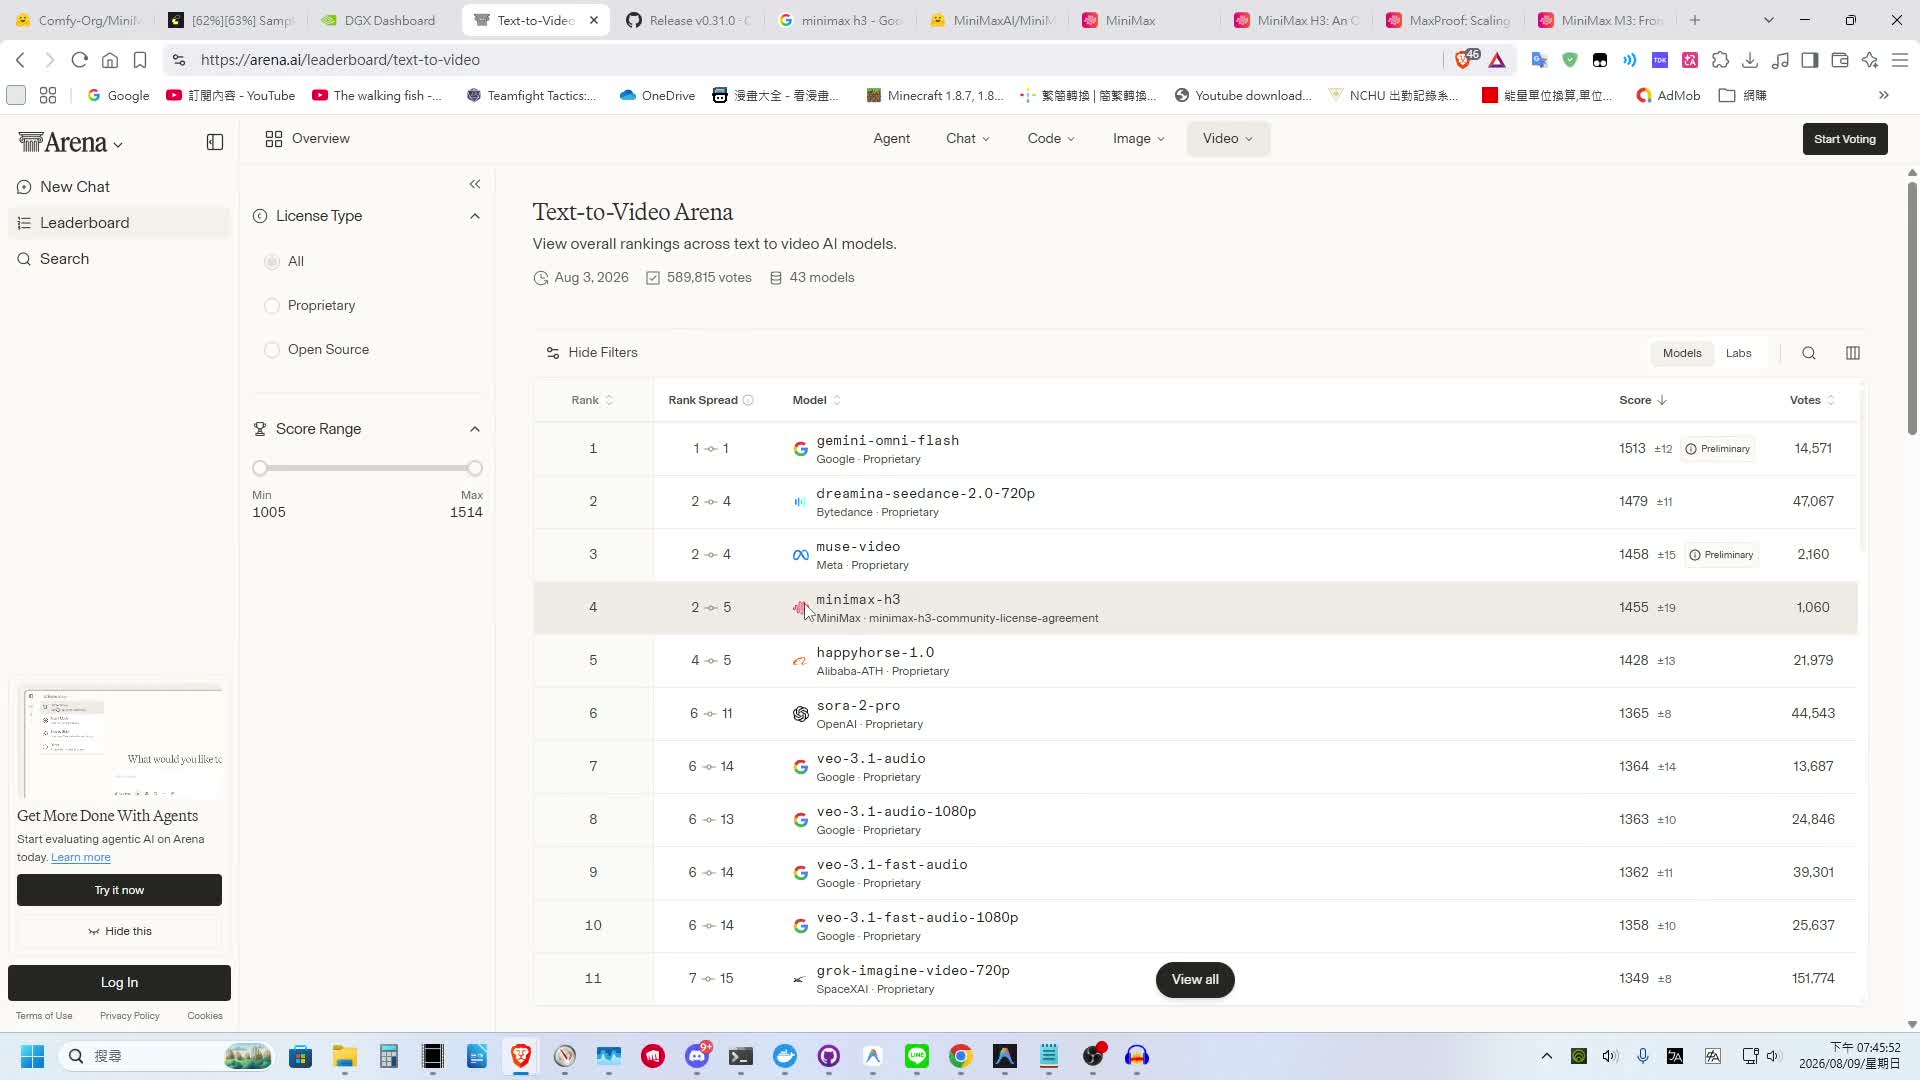Open the column settings icon
This screenshot has width=1920, height=1080.
(1853, 353)
